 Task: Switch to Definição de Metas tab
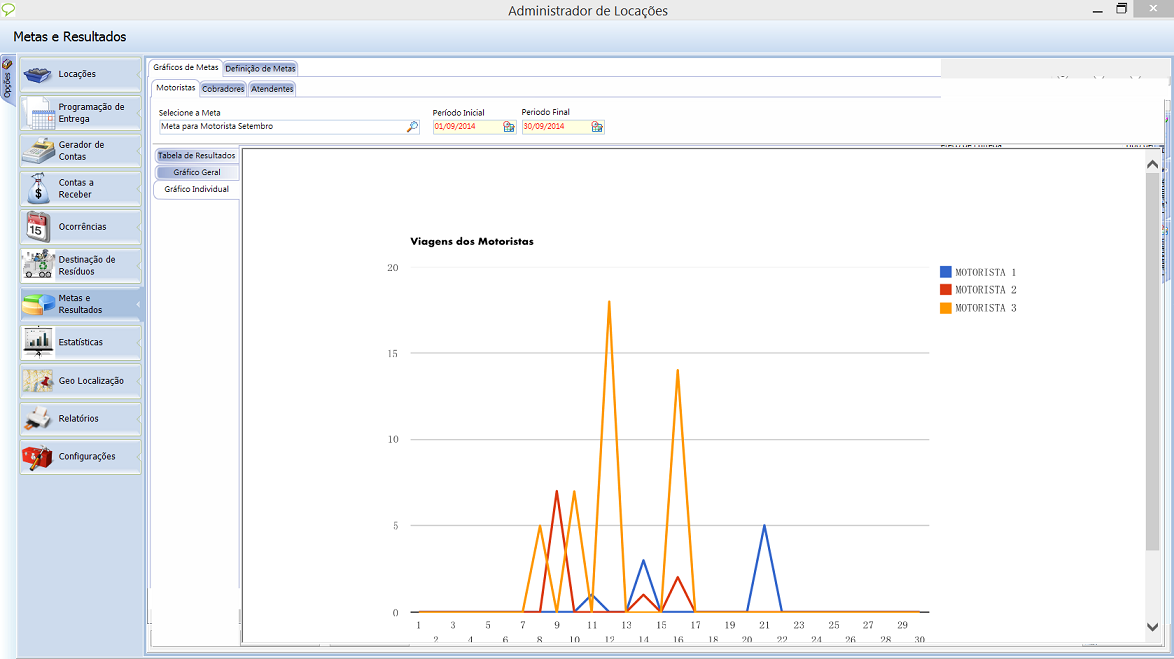tap(260, 68)
